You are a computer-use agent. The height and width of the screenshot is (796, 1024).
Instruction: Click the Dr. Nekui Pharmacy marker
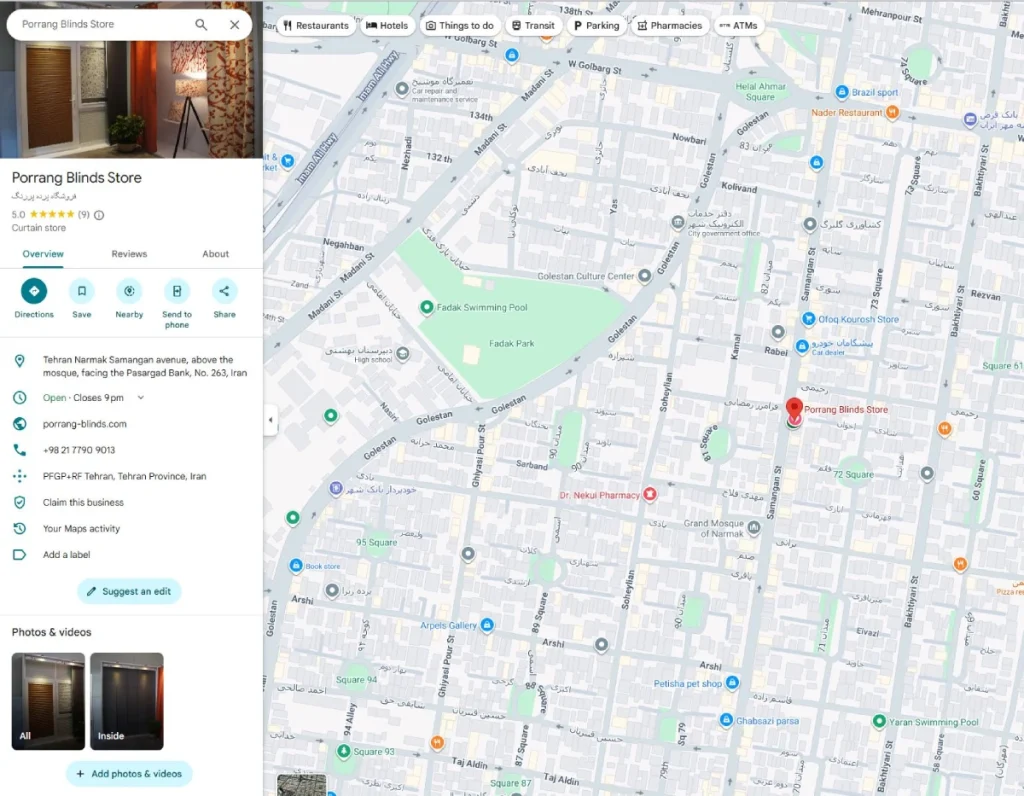click(x=651, y=494)
